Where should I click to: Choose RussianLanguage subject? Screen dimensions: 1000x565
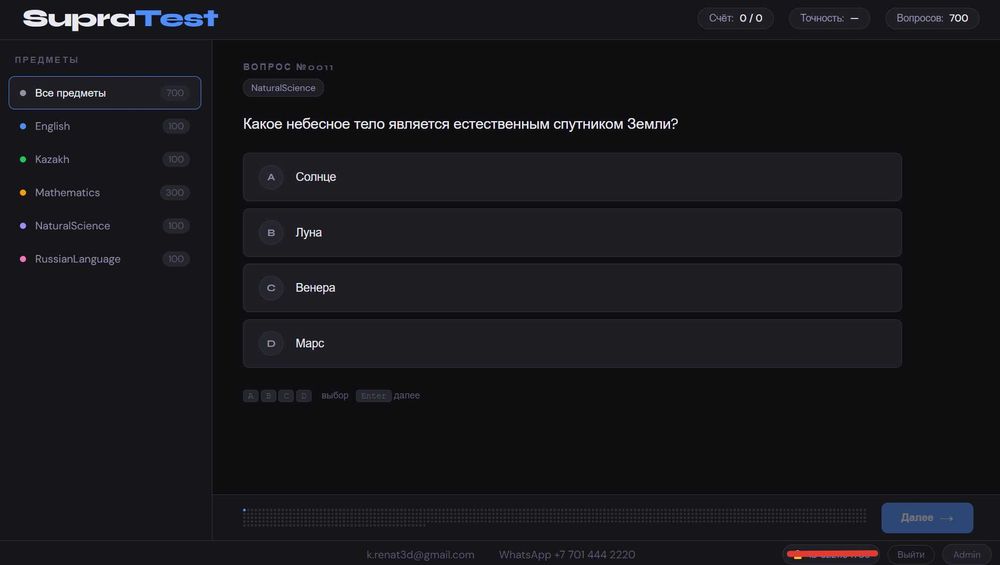coord(105,259)
